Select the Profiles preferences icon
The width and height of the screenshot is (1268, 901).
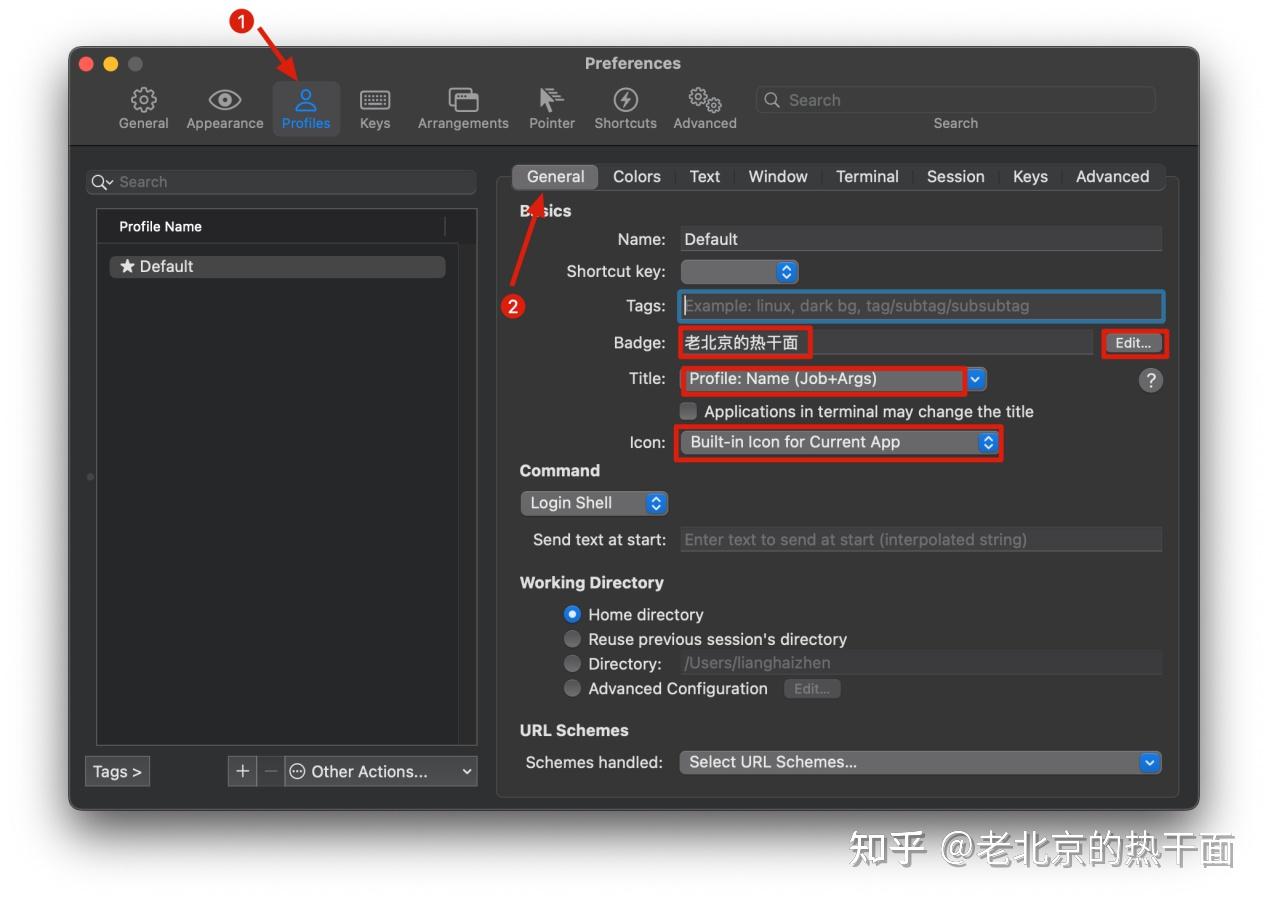click(306, 107)
